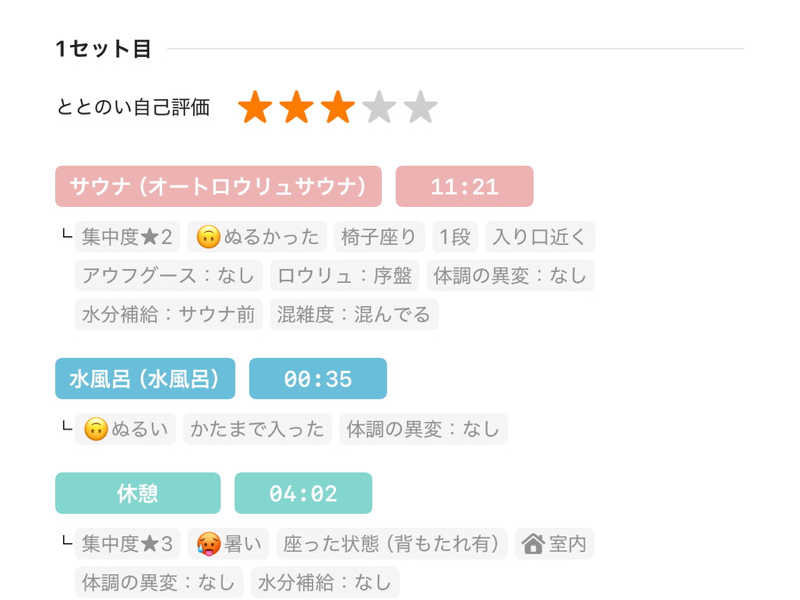This screenshot has height=600, width=800.
Task: Click the second orange rating star
Action: click(296, 107)
